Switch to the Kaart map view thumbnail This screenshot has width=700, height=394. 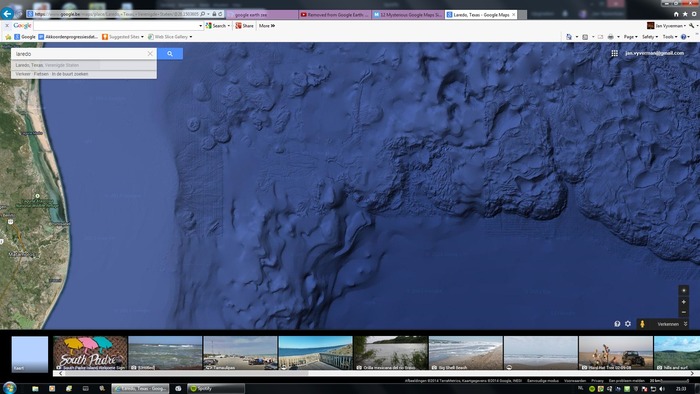point(29,354)
